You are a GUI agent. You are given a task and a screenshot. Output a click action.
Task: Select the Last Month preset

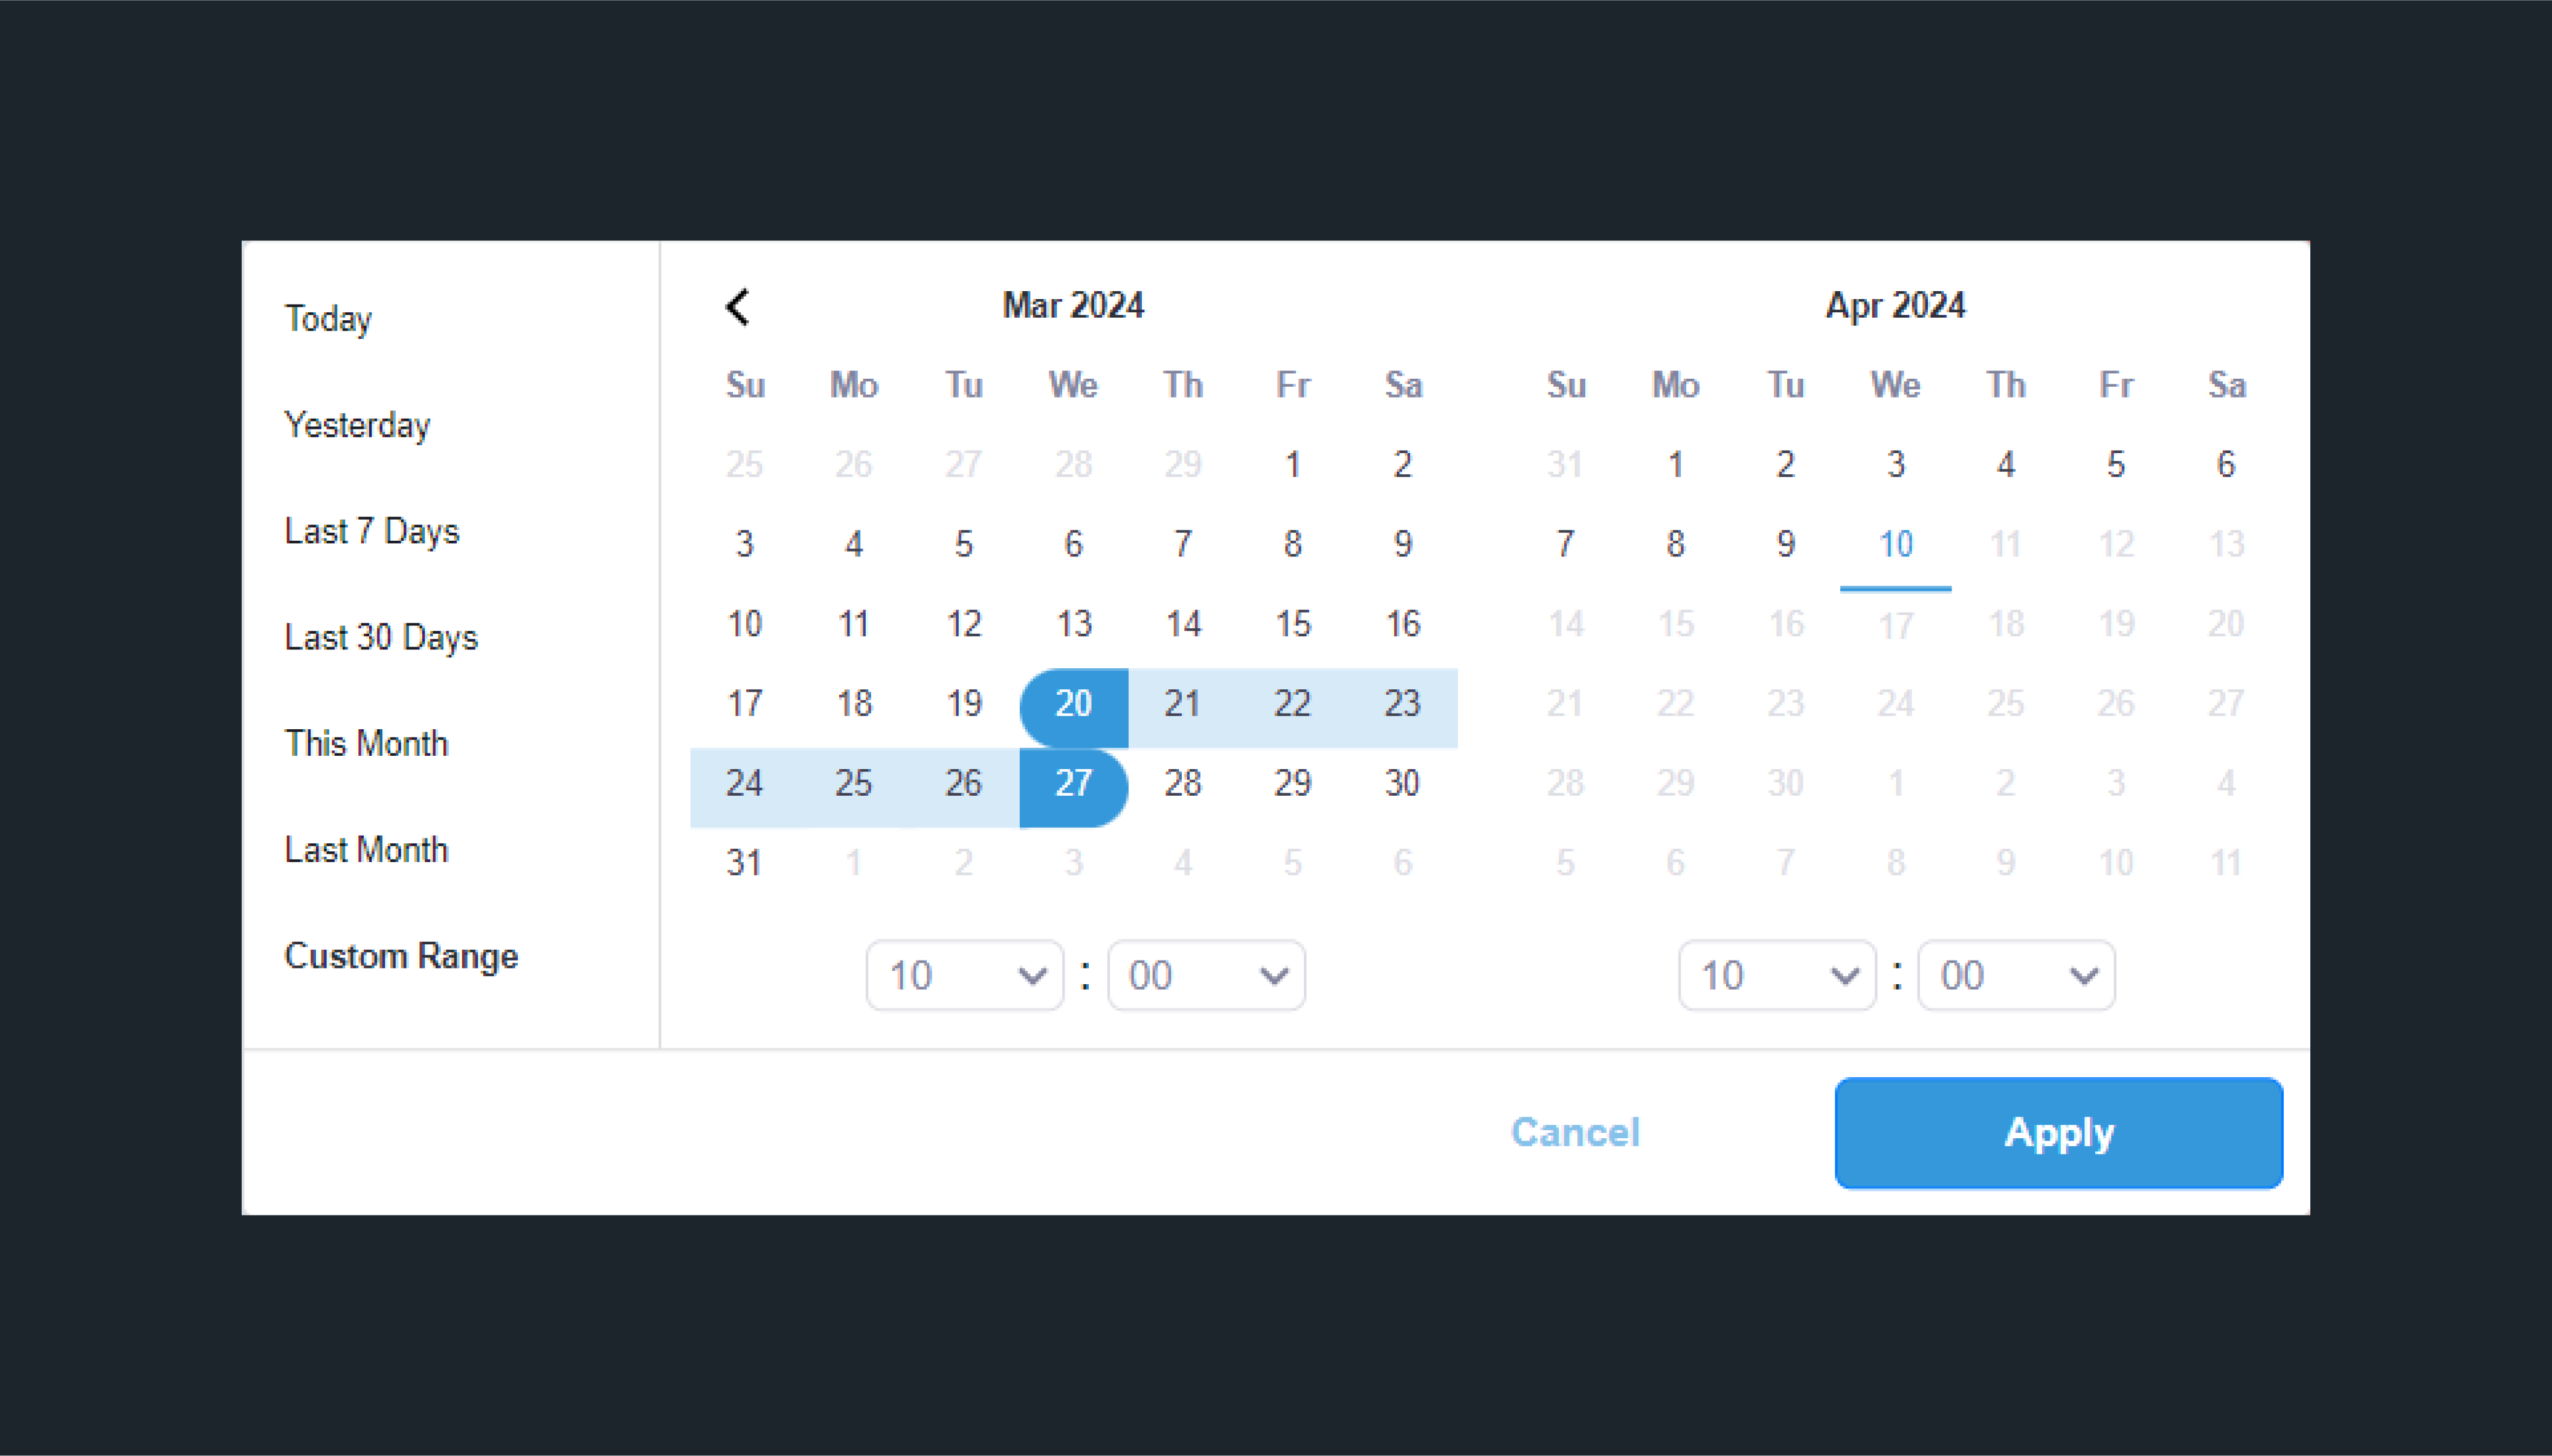(366, 850)
